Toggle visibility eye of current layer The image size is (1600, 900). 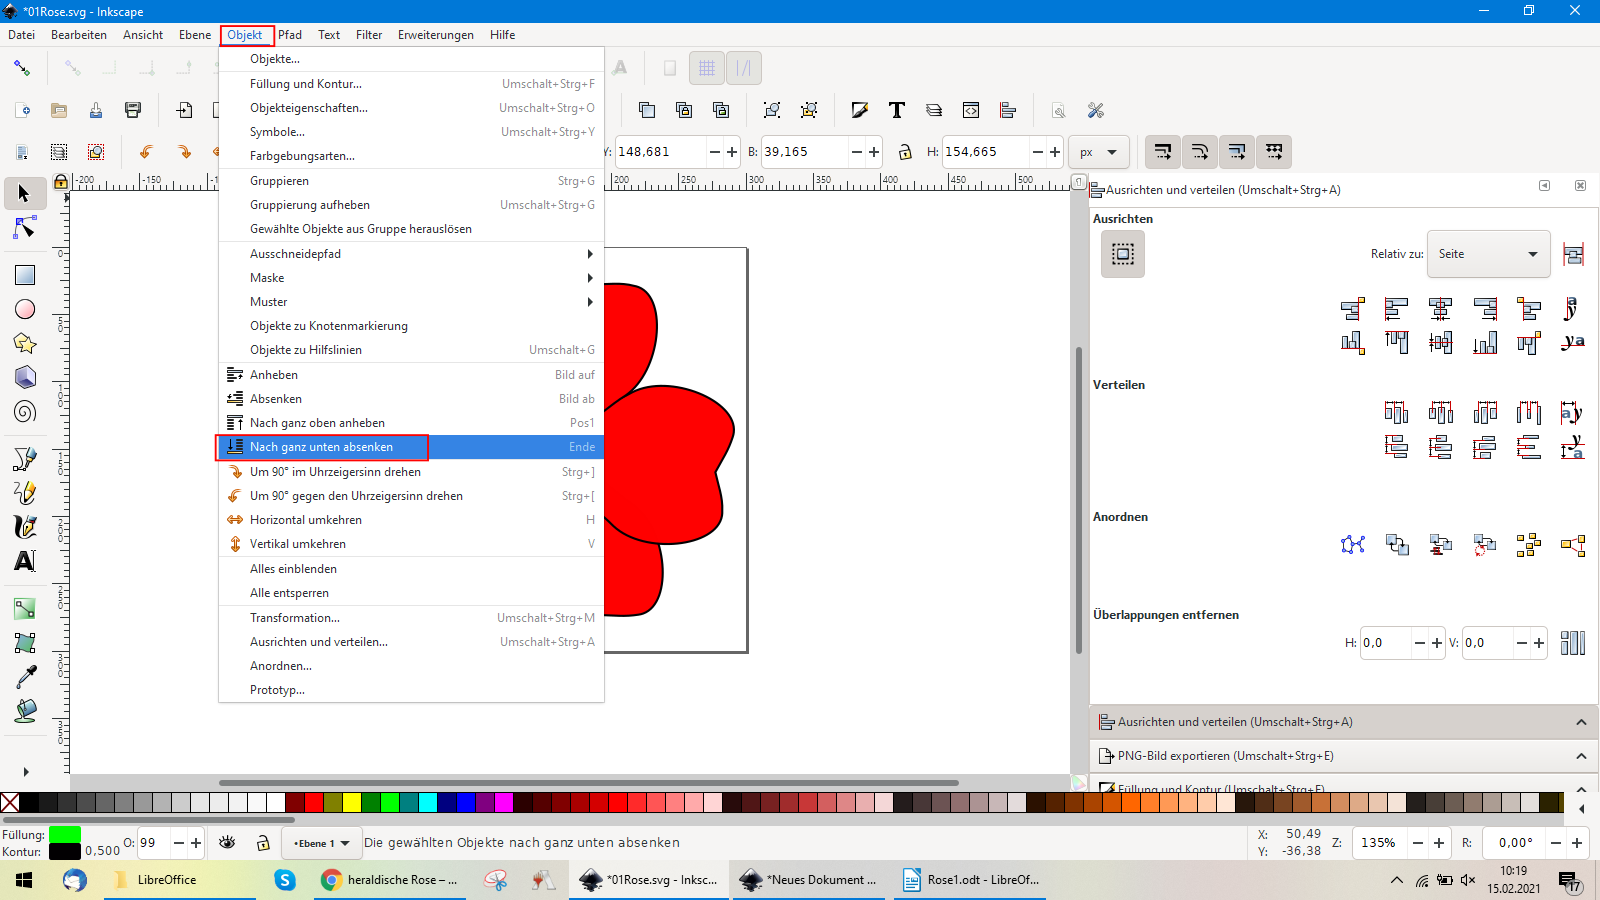point(227,843)
